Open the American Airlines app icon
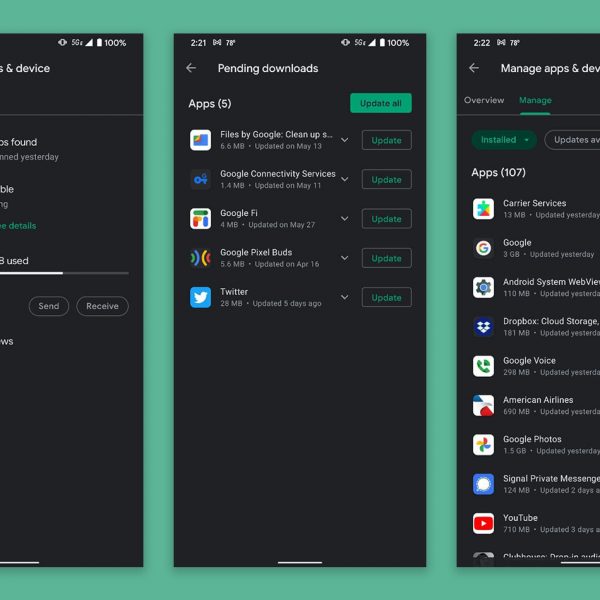Viewport: 600px width, 600px height. [483, 405]
